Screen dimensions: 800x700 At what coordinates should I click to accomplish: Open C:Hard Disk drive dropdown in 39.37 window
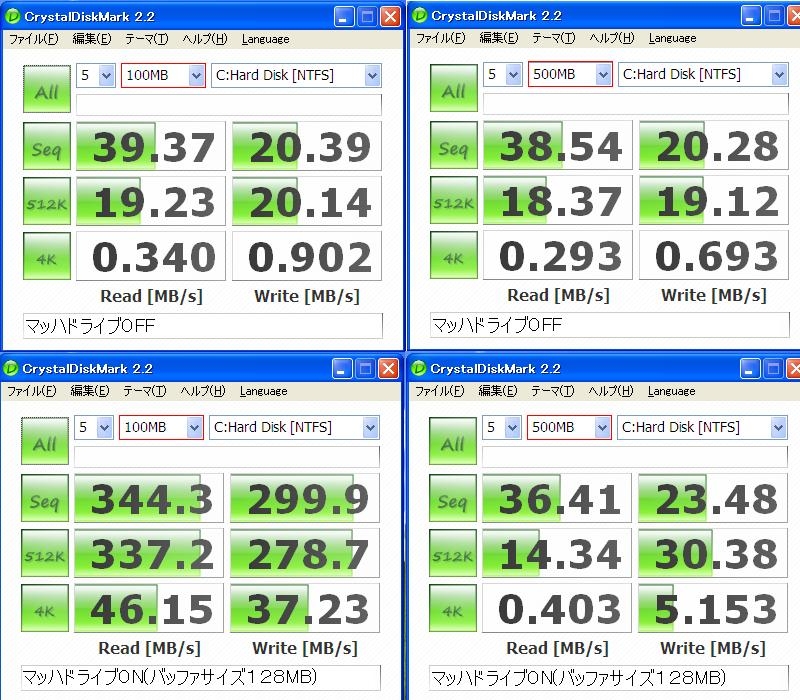(x=296, y=76)
